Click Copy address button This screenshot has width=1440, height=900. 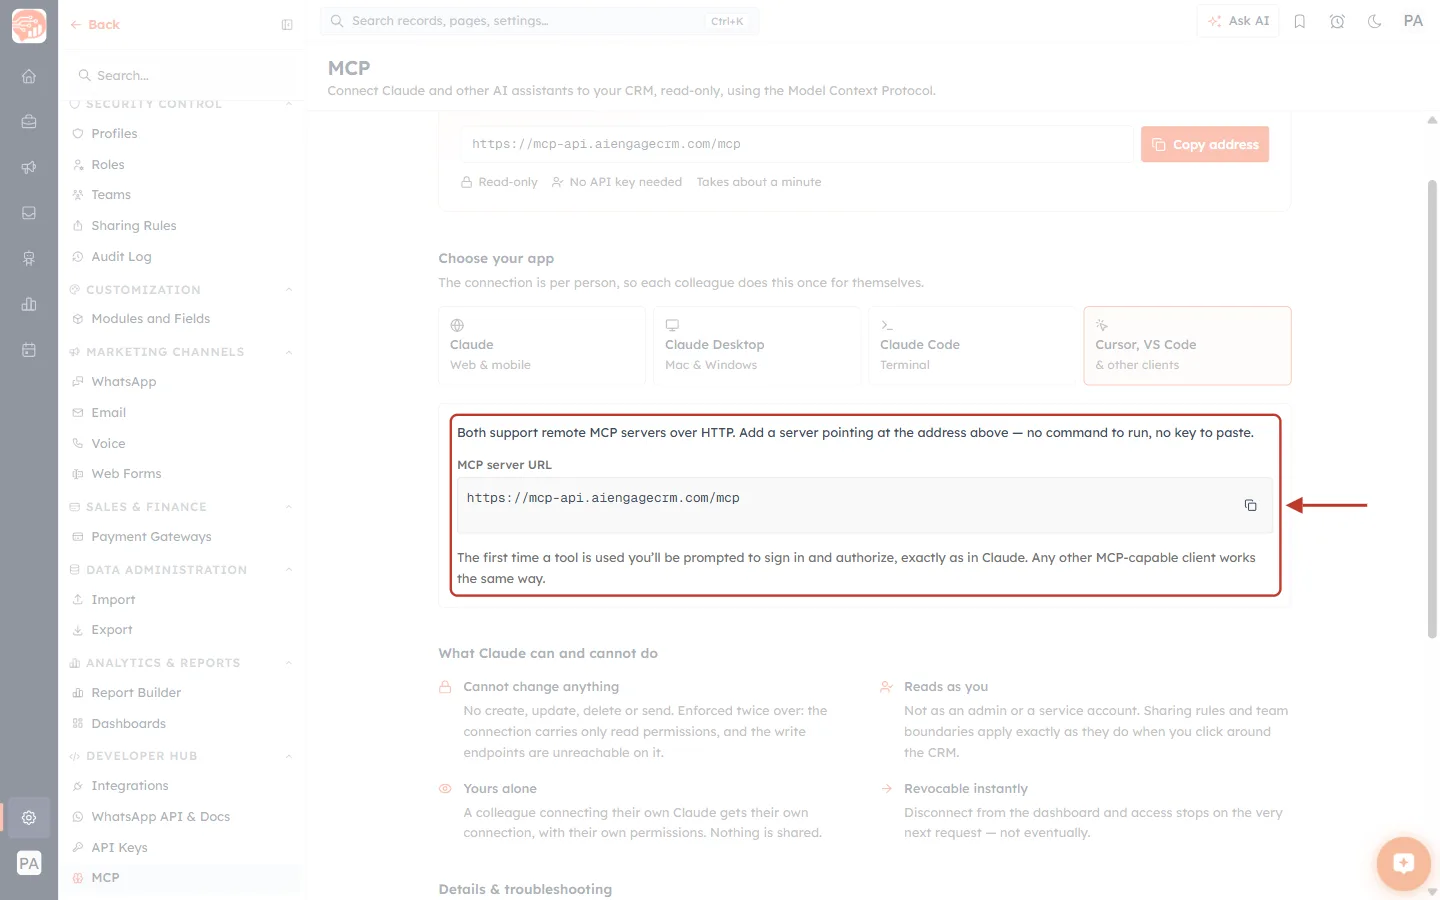pos(1205,144)
